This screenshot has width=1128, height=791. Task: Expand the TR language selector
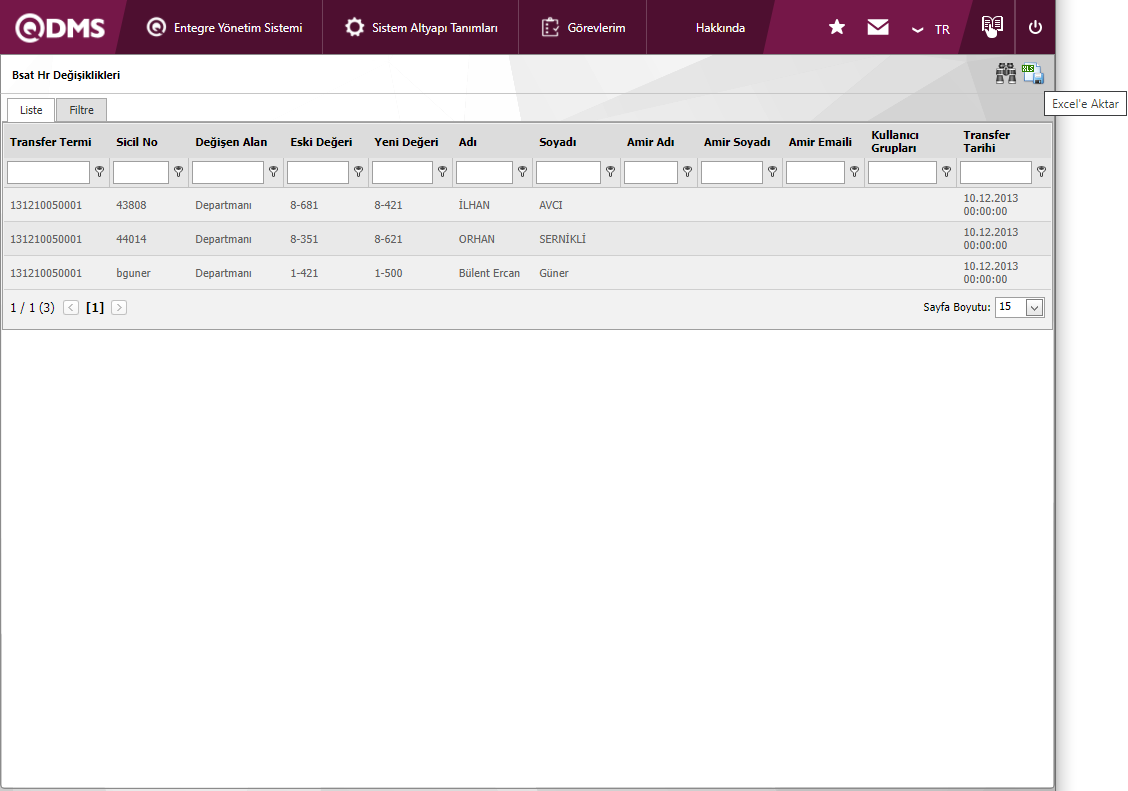[x=931, y=29]
